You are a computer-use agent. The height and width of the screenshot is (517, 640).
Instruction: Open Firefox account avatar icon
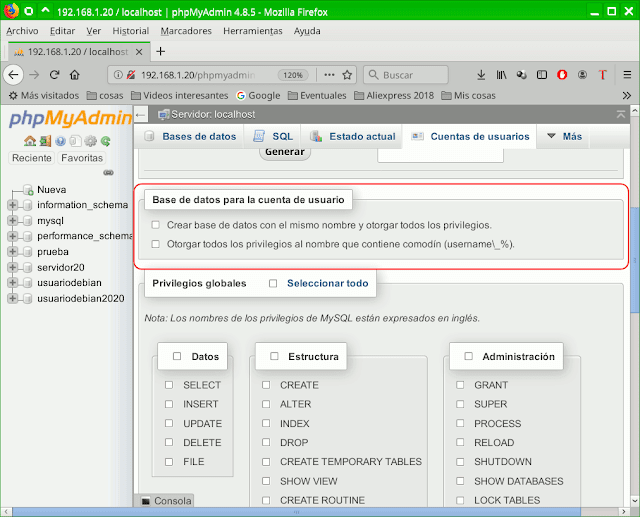point(582,75)
